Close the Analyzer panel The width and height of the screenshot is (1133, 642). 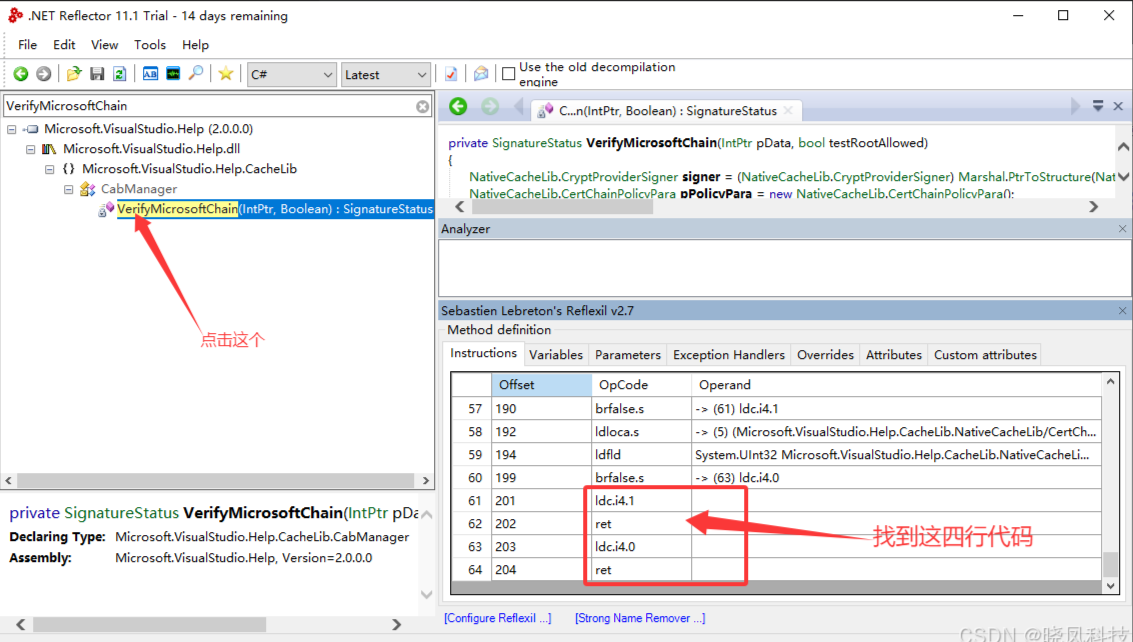pos(1122,228)
